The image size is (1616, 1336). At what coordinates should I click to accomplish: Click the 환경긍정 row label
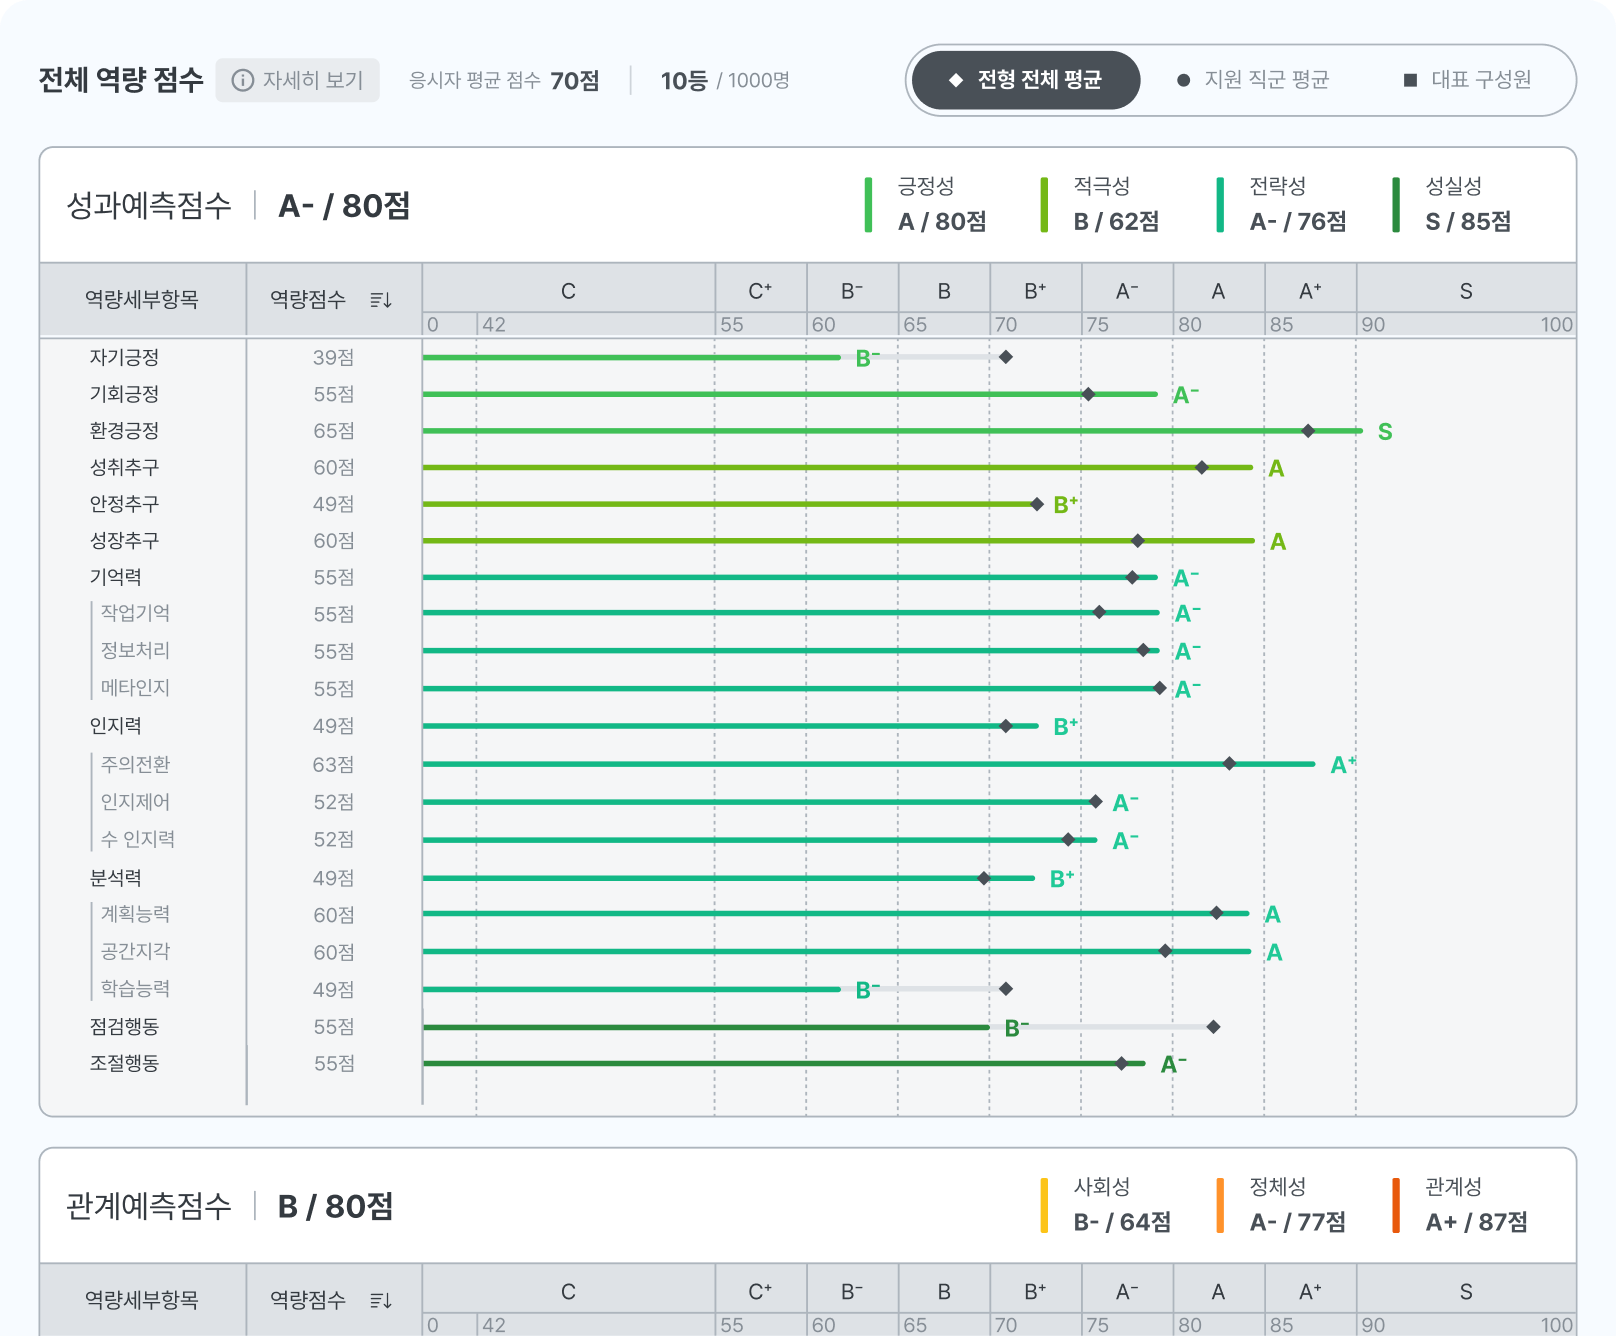click(124, 430)
